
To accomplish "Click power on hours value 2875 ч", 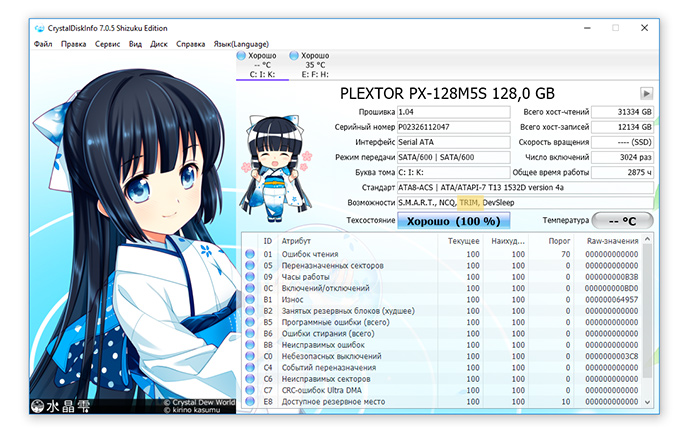I will (x=622, y=172).
